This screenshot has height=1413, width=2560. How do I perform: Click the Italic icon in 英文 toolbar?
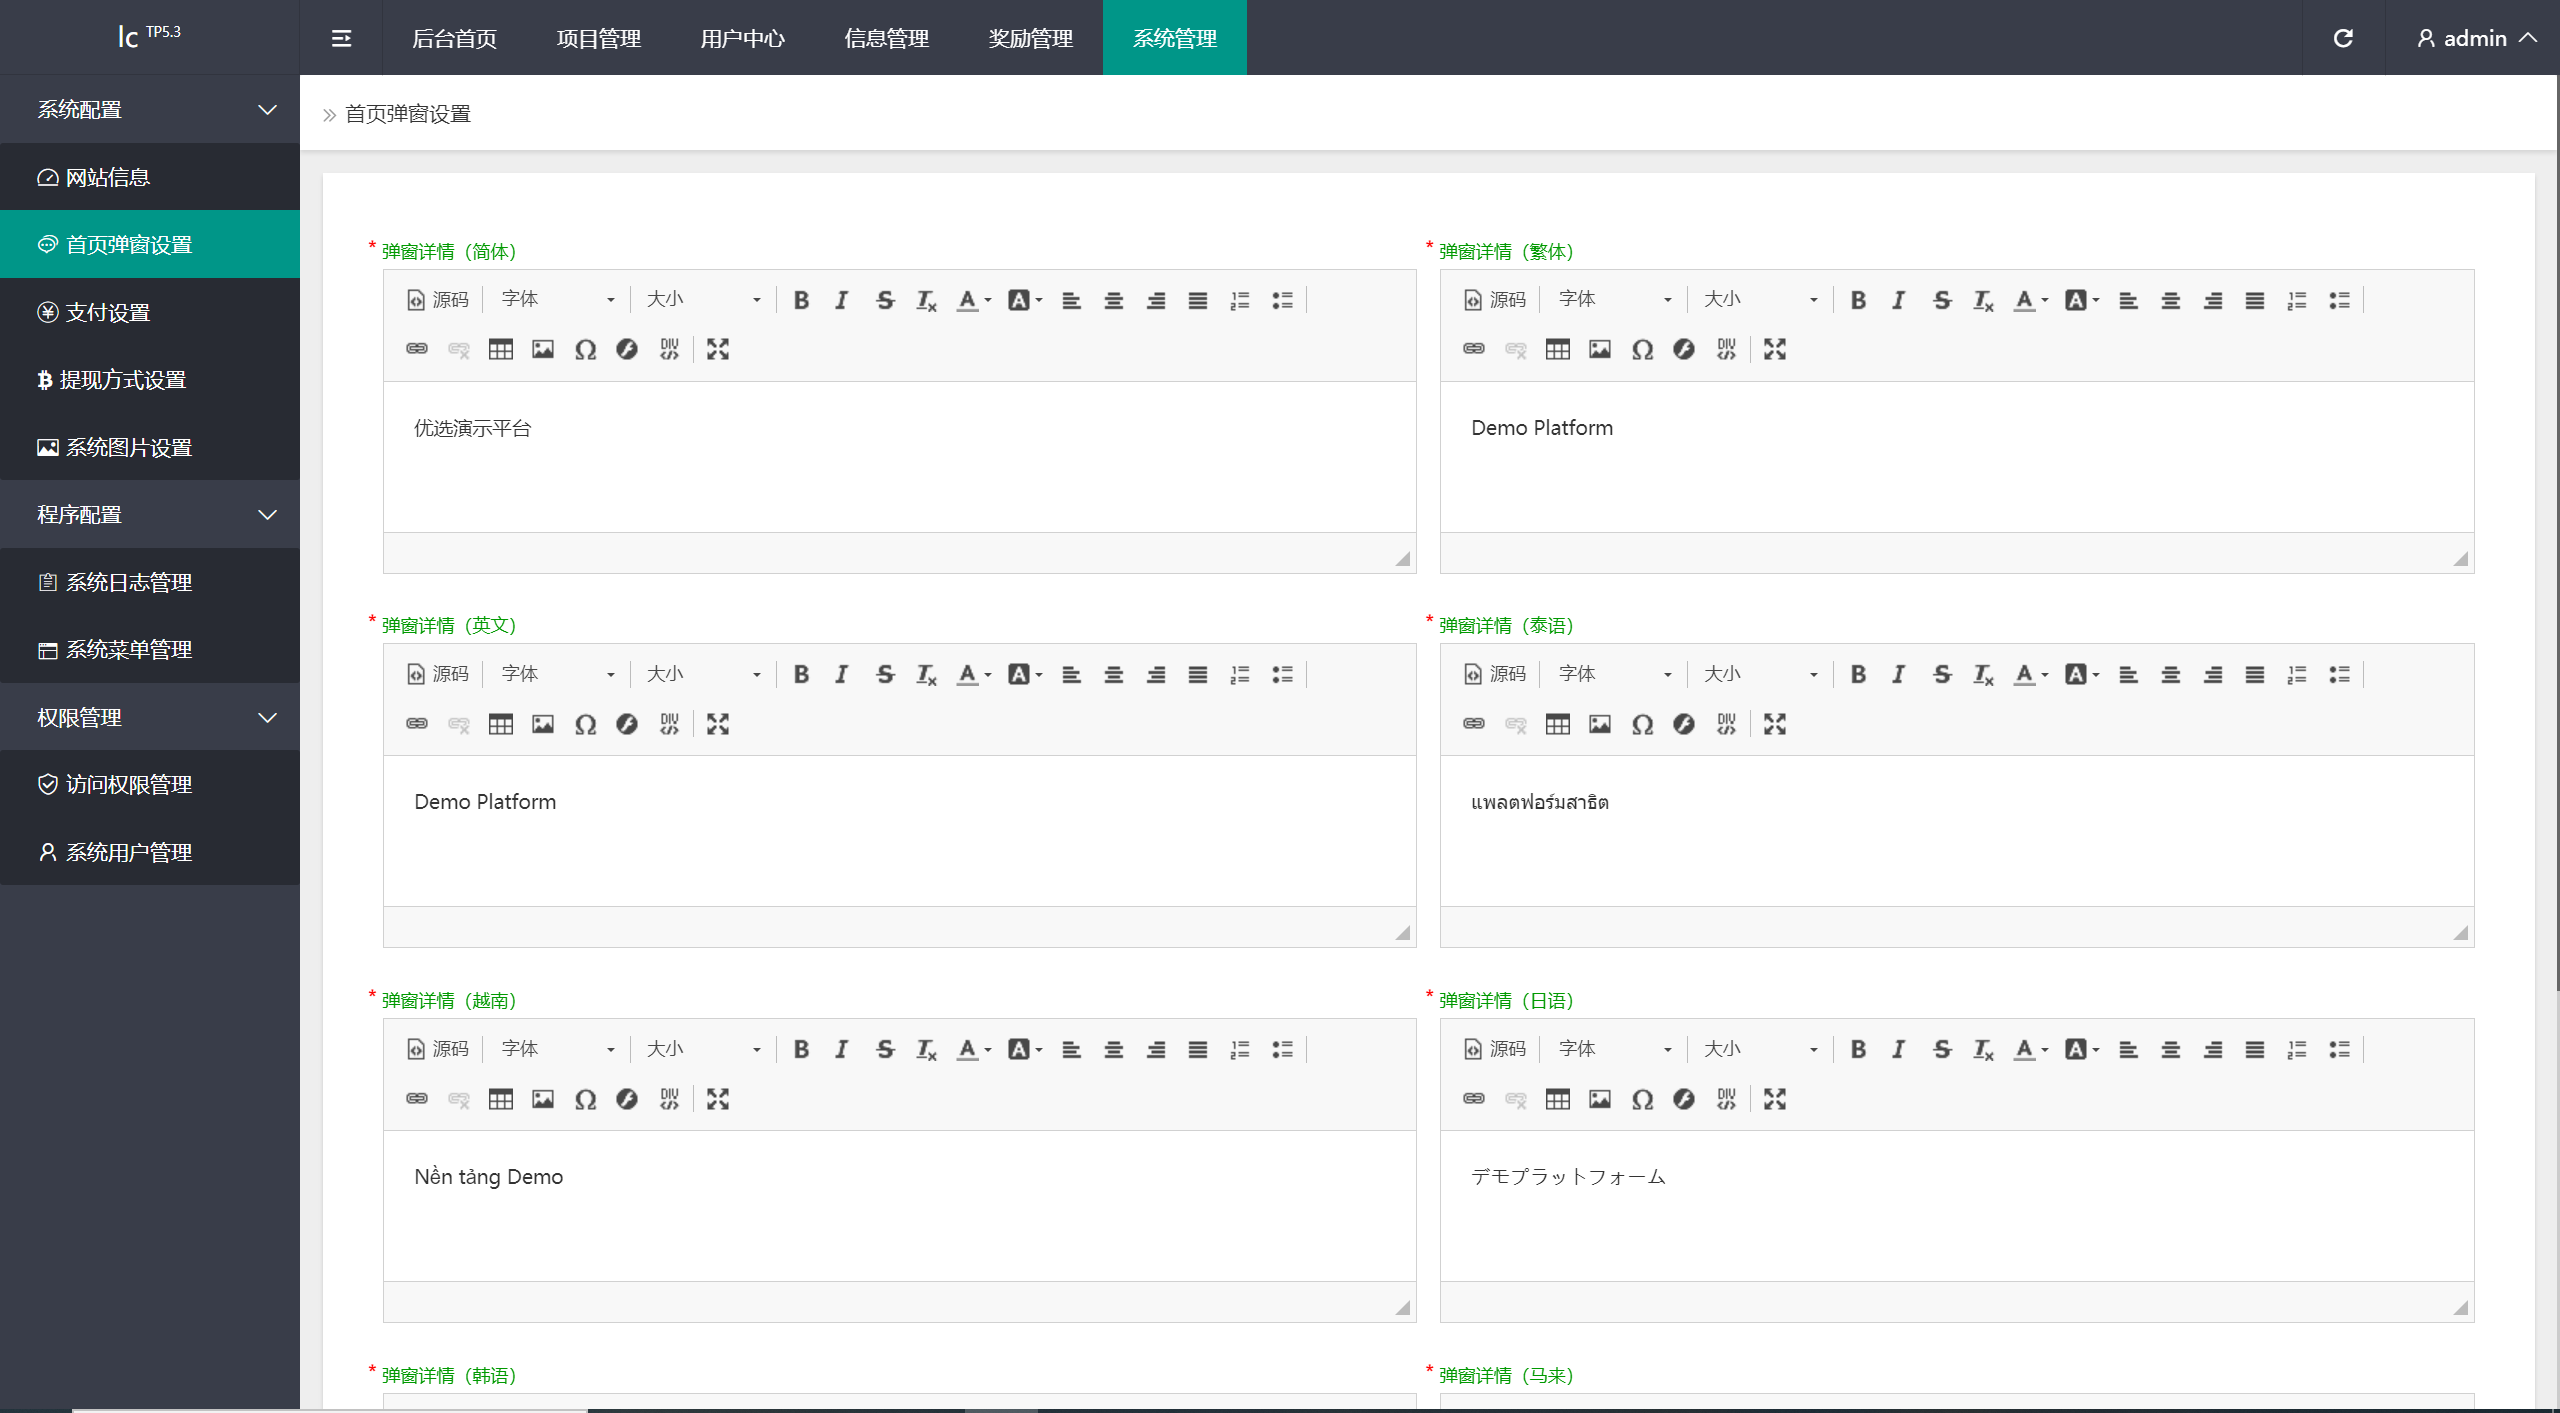840,673
